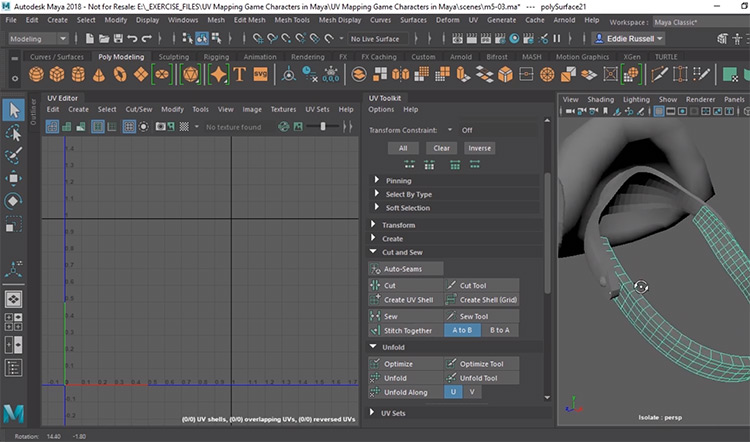The image size is (750, 442).
Task: Toggle the shaded UV display icon
Action: [66, 127]
